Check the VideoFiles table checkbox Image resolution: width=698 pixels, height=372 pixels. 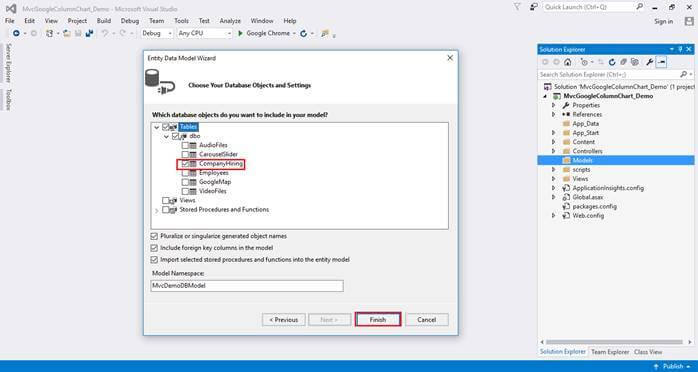coord(185,191)
